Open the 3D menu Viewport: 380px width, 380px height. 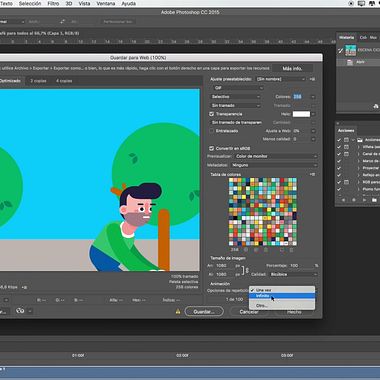point(69,3)
